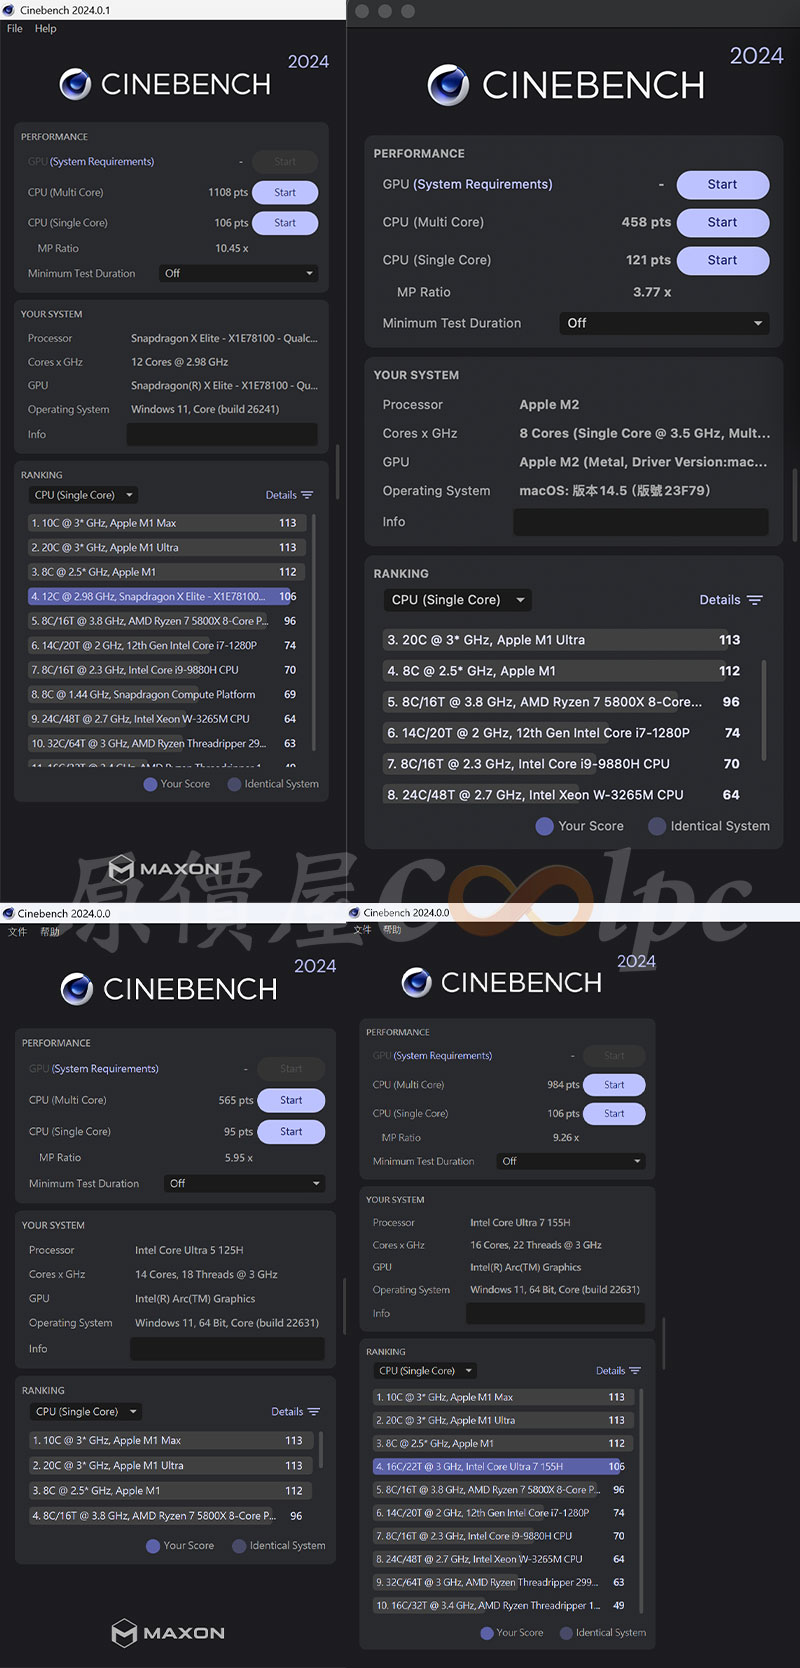Viewport: 800px width, 1668px height.
Task: Open Minimum Test Duration dropdown in the Core Ultra 7 window
Action: [x=571, y=1161]
